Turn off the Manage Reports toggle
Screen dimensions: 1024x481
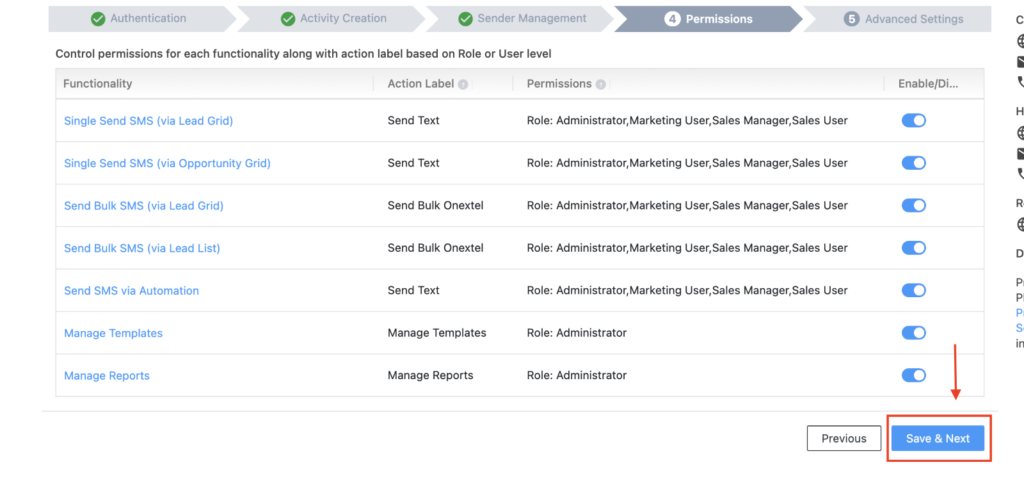pos(914,375)
